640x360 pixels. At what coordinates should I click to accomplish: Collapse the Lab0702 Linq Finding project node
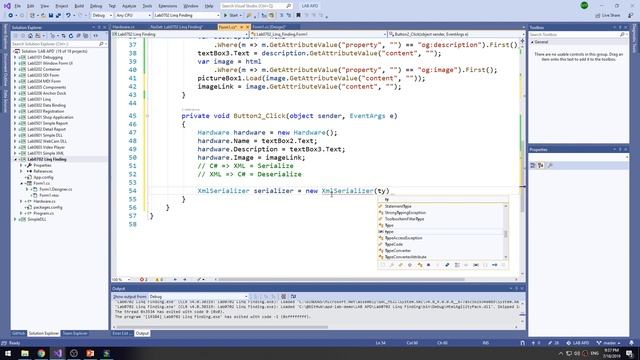point(16,159)
